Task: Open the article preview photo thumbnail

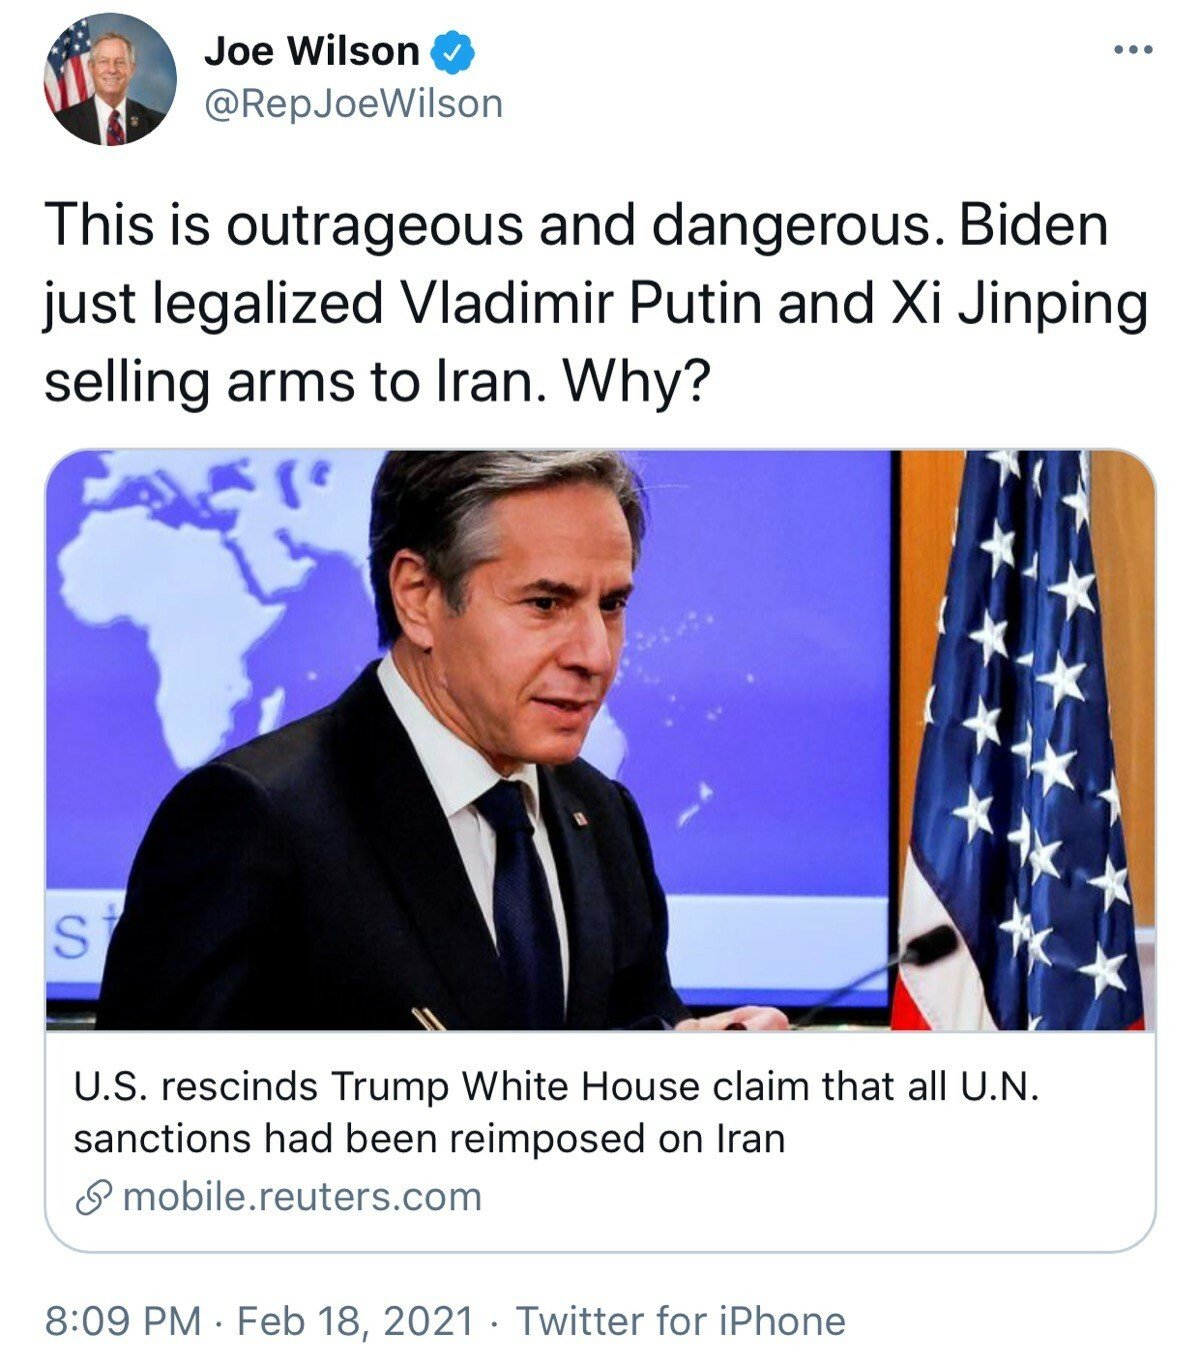Action: coord(600,740)
